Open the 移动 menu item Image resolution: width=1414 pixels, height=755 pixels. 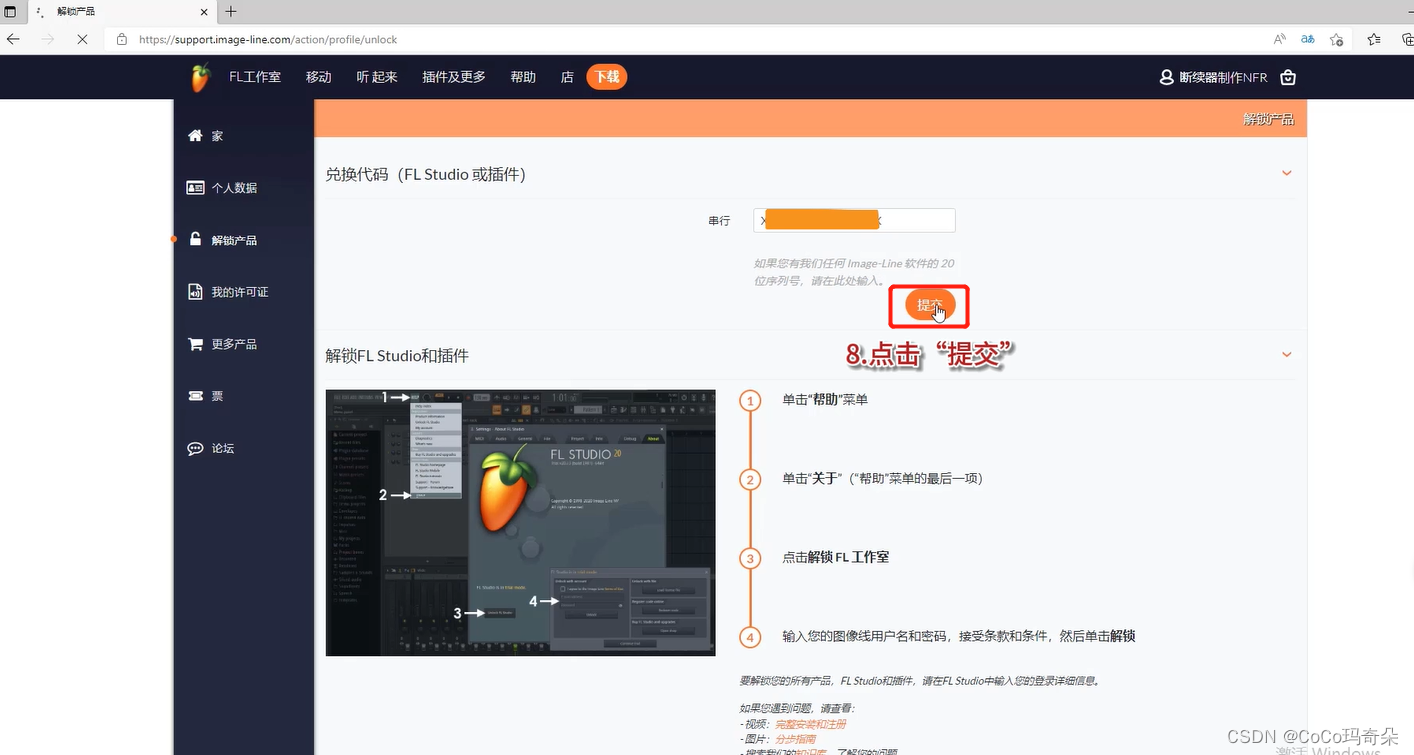(319, 77)
